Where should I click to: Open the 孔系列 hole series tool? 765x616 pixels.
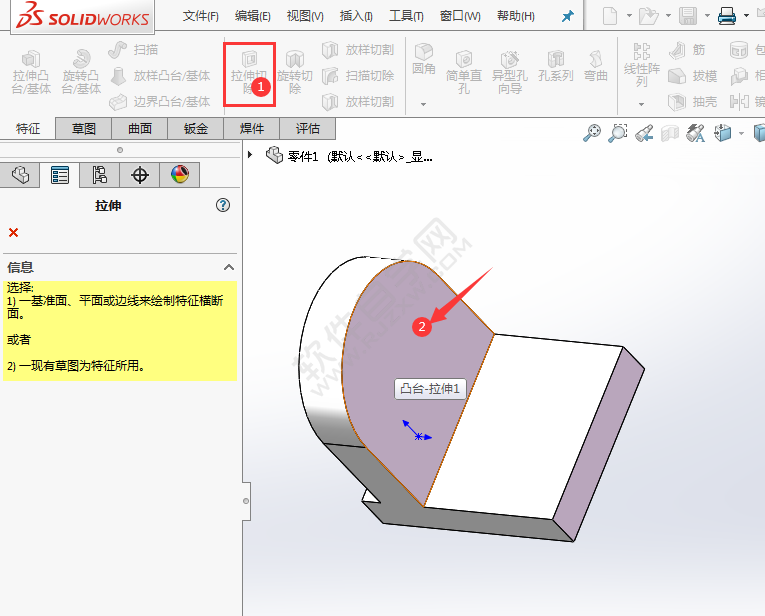point(555,66)
